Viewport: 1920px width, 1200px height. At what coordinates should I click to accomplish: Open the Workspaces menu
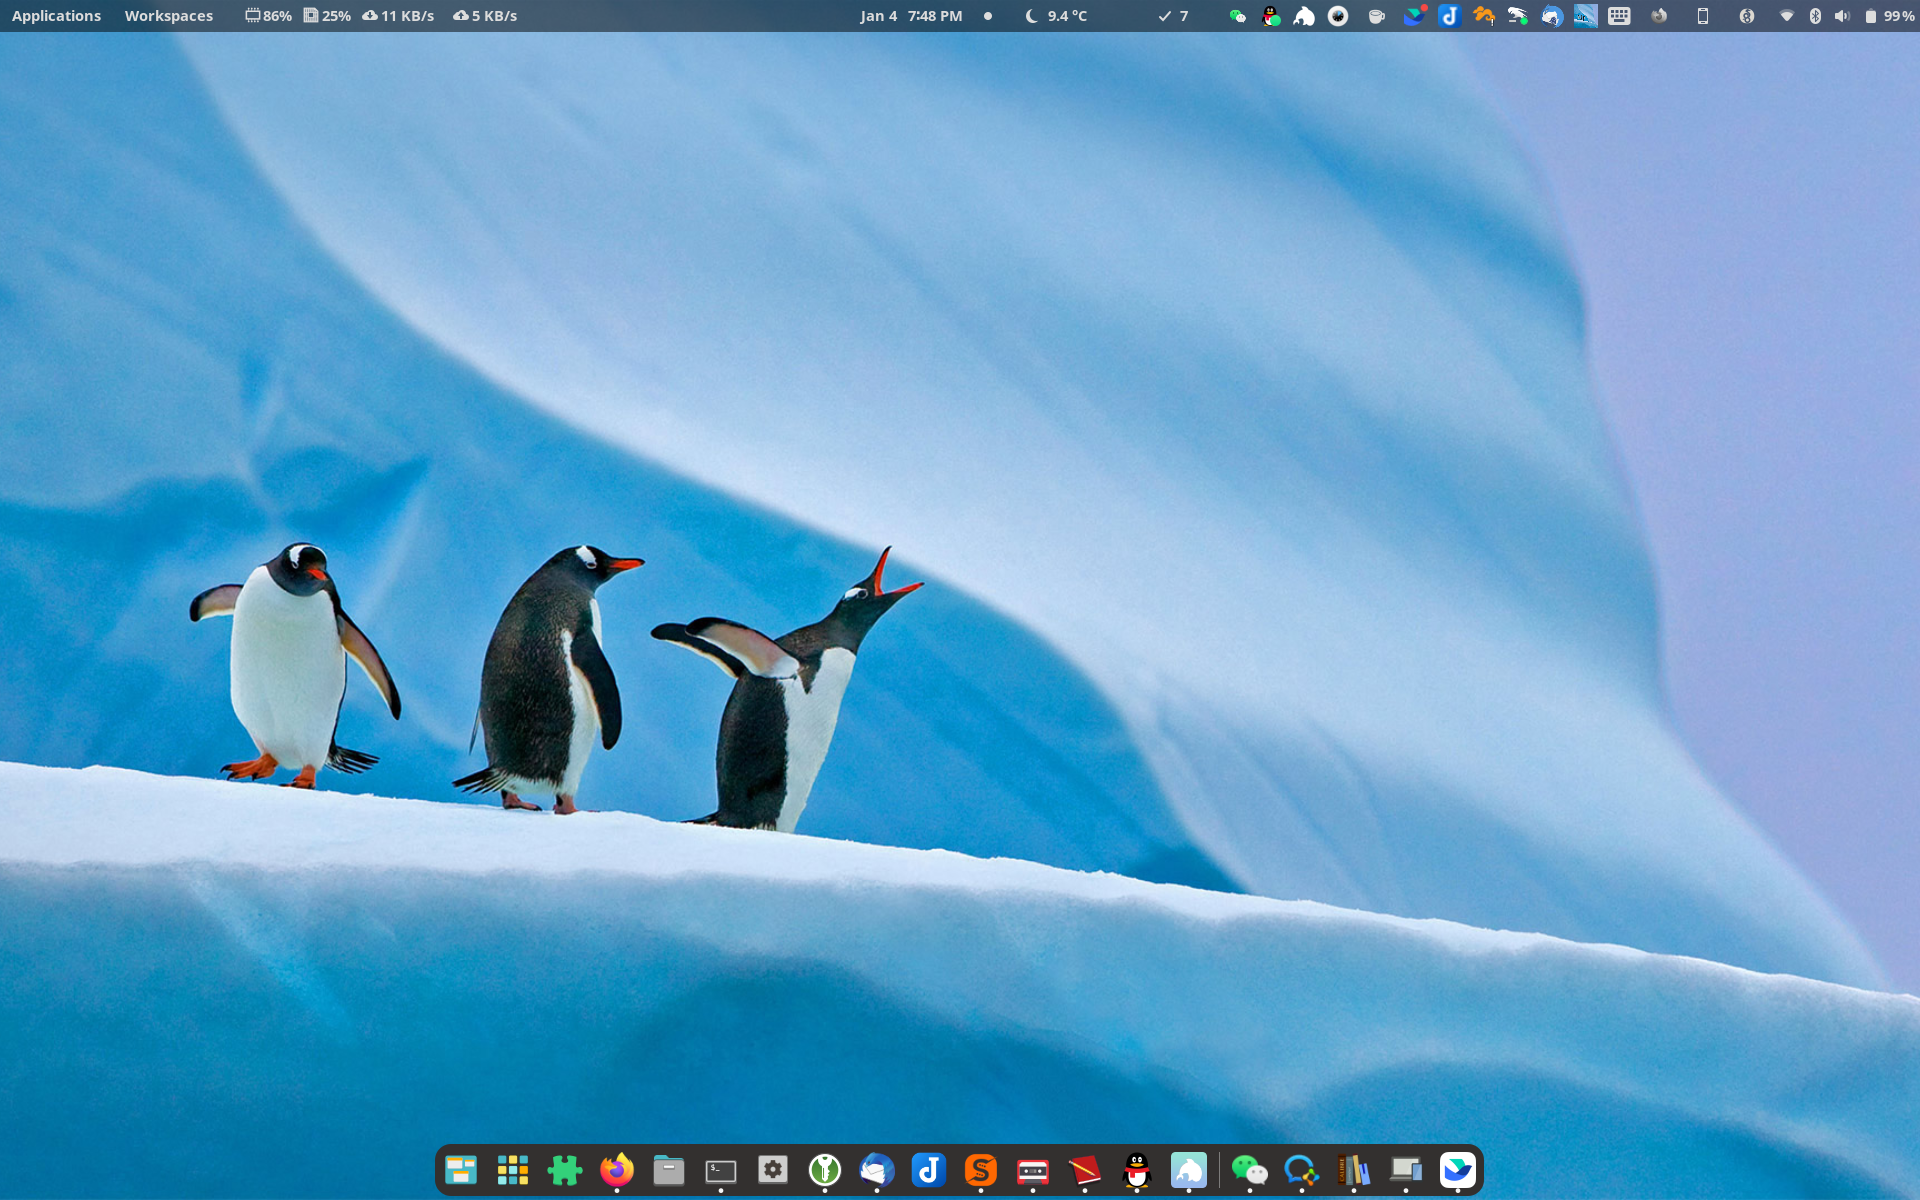pos(168,16)
